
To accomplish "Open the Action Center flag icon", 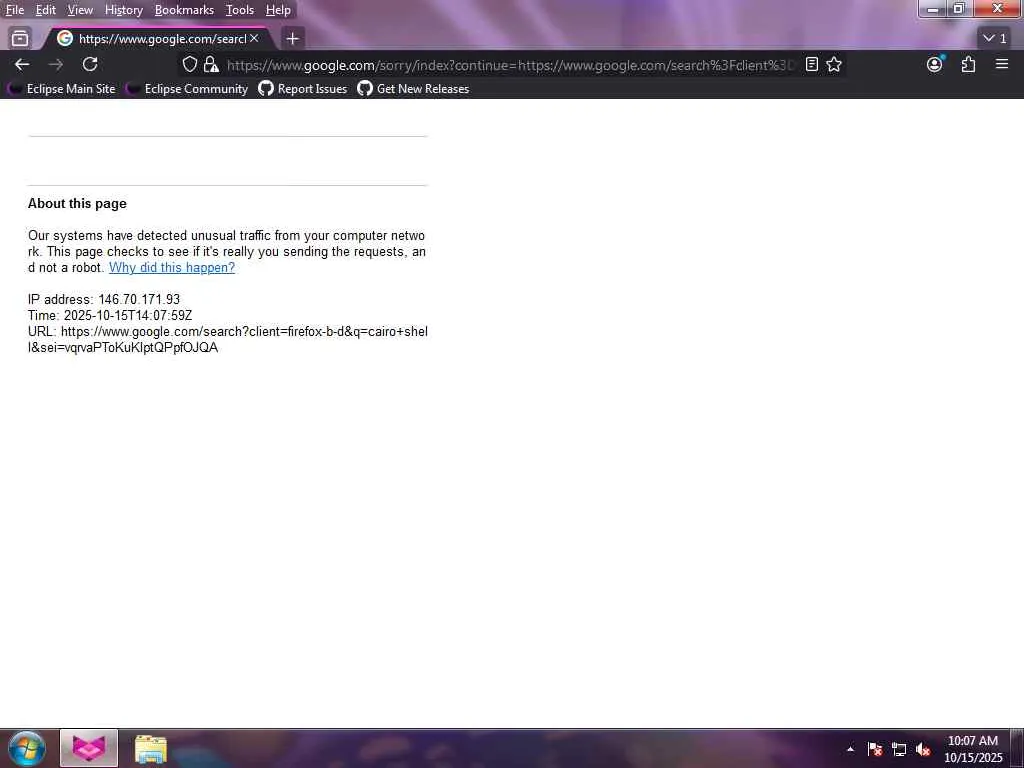I will [x=875, y=749].
